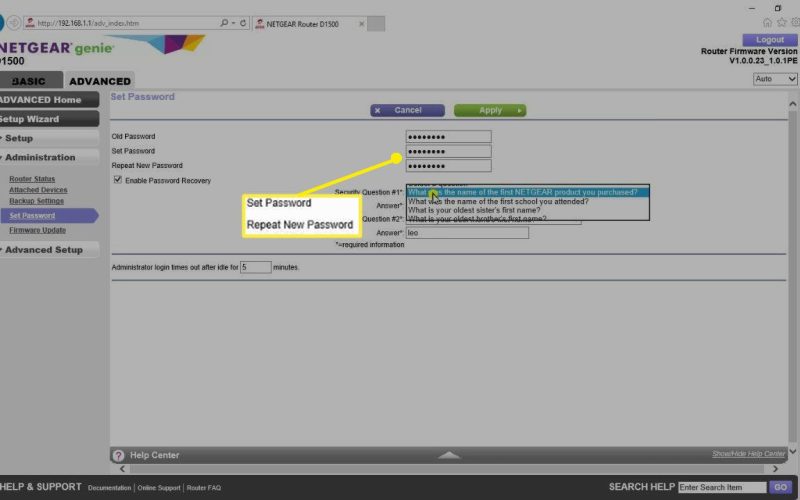Open ADVANCED Home in sidebar
This screenshot has height=500, width=800.
(48, 99)
